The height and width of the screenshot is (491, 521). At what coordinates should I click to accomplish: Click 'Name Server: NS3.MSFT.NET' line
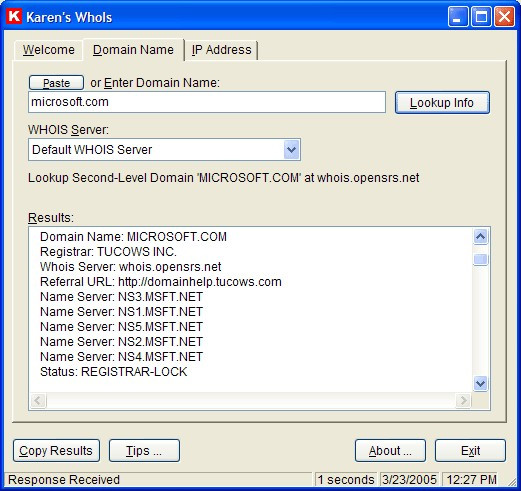[121, 297]
